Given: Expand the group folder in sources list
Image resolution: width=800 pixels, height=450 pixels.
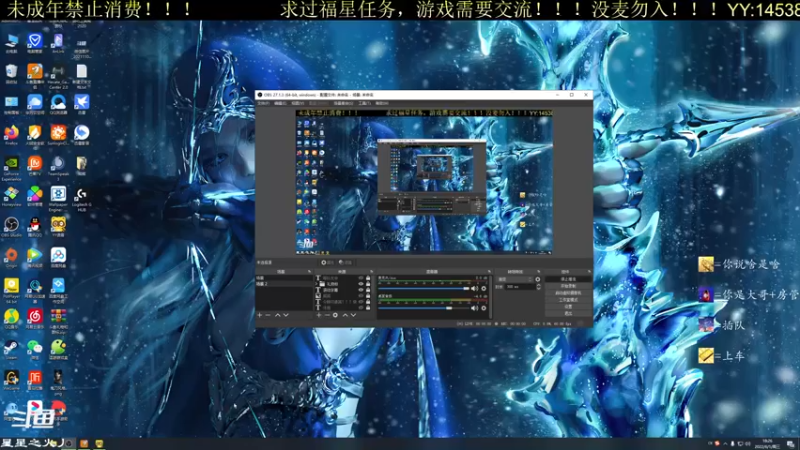Looking at the screenshot, I should tap(316, 284).
